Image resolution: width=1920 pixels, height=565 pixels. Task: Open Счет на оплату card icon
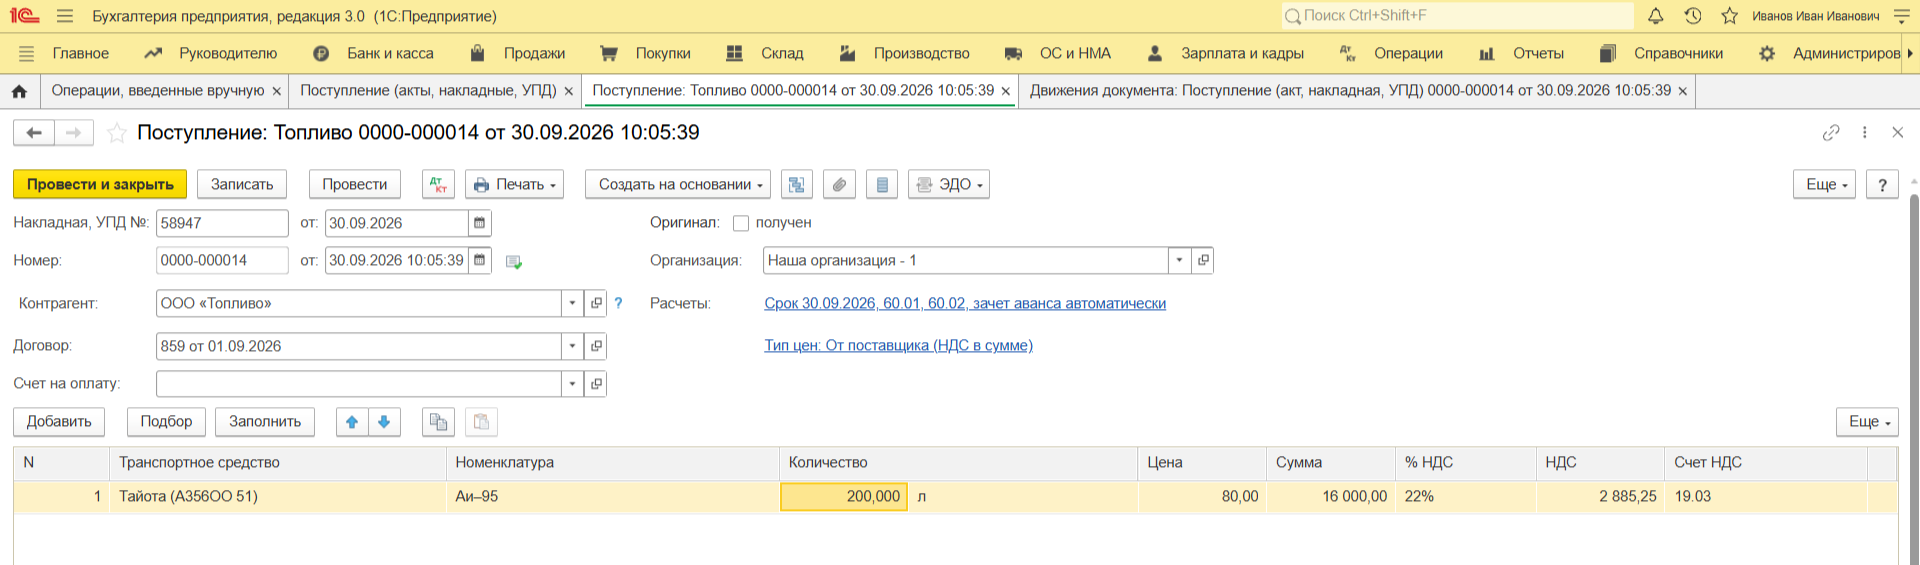click(x=596, y=384)
